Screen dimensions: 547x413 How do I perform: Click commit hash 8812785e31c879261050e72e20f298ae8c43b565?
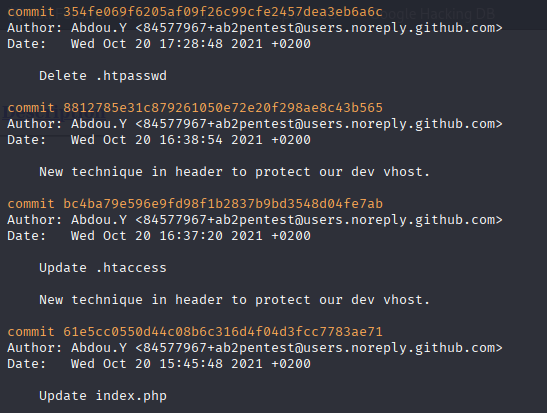pyautogui.click(x=223, y=108)
